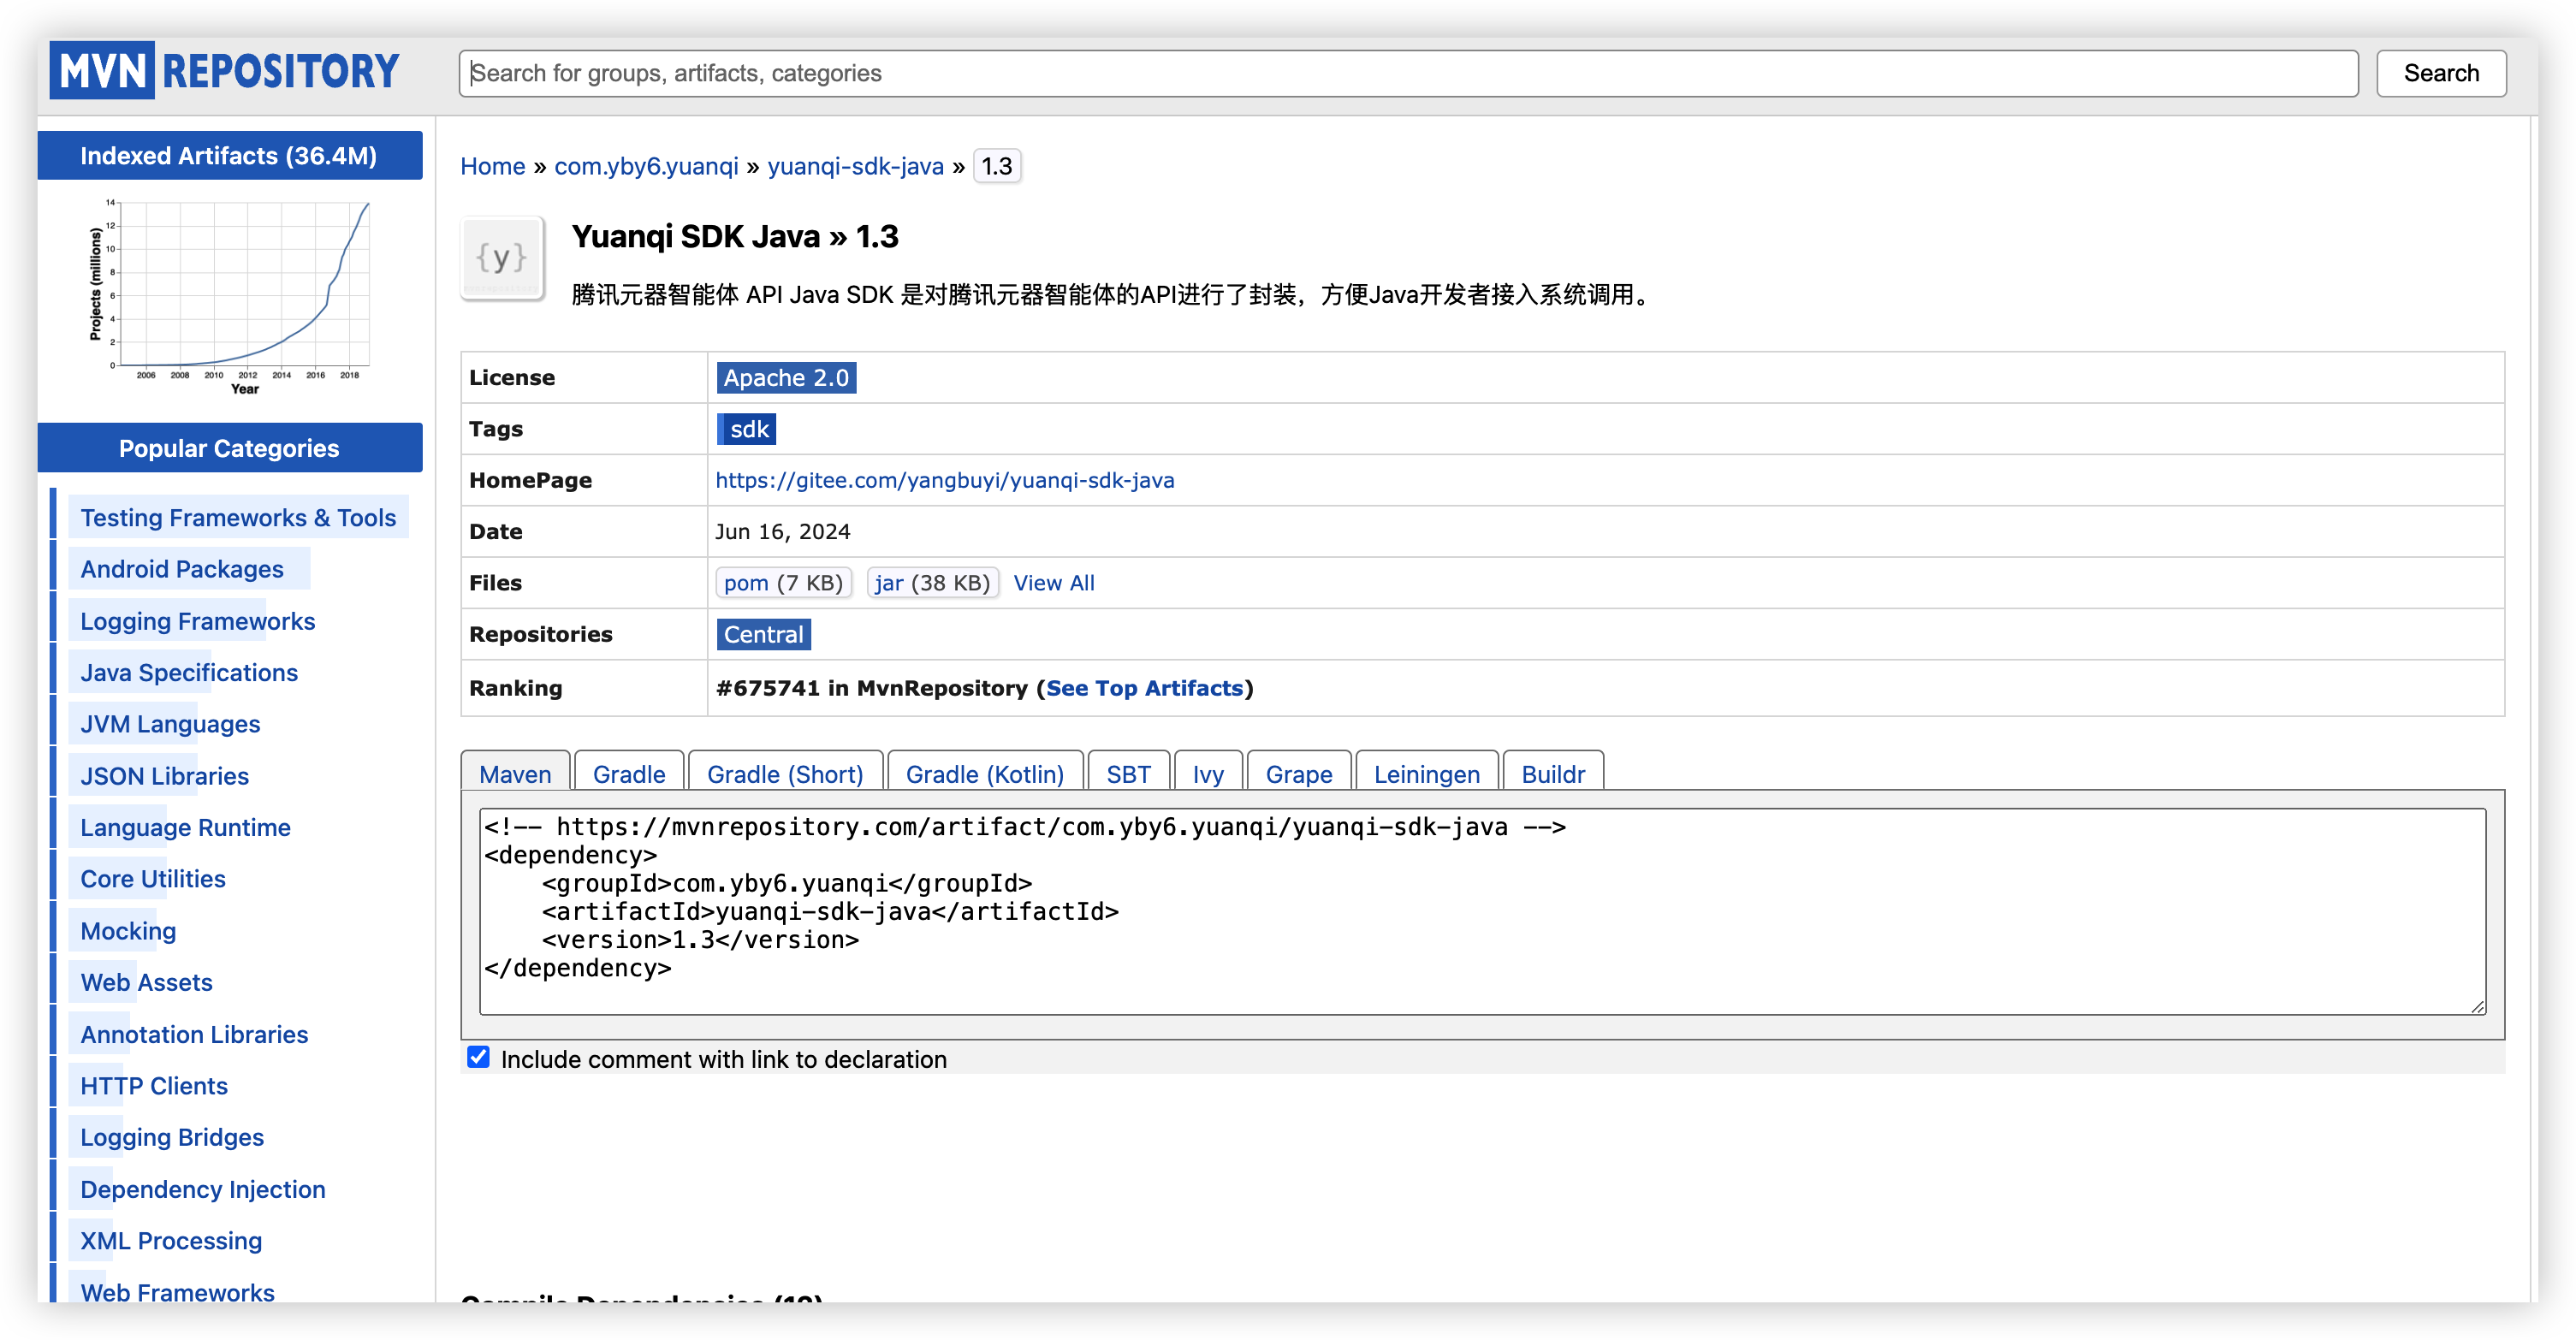
Task: Open the Apache 2.0 license tag
Action: tap(786, 377)
